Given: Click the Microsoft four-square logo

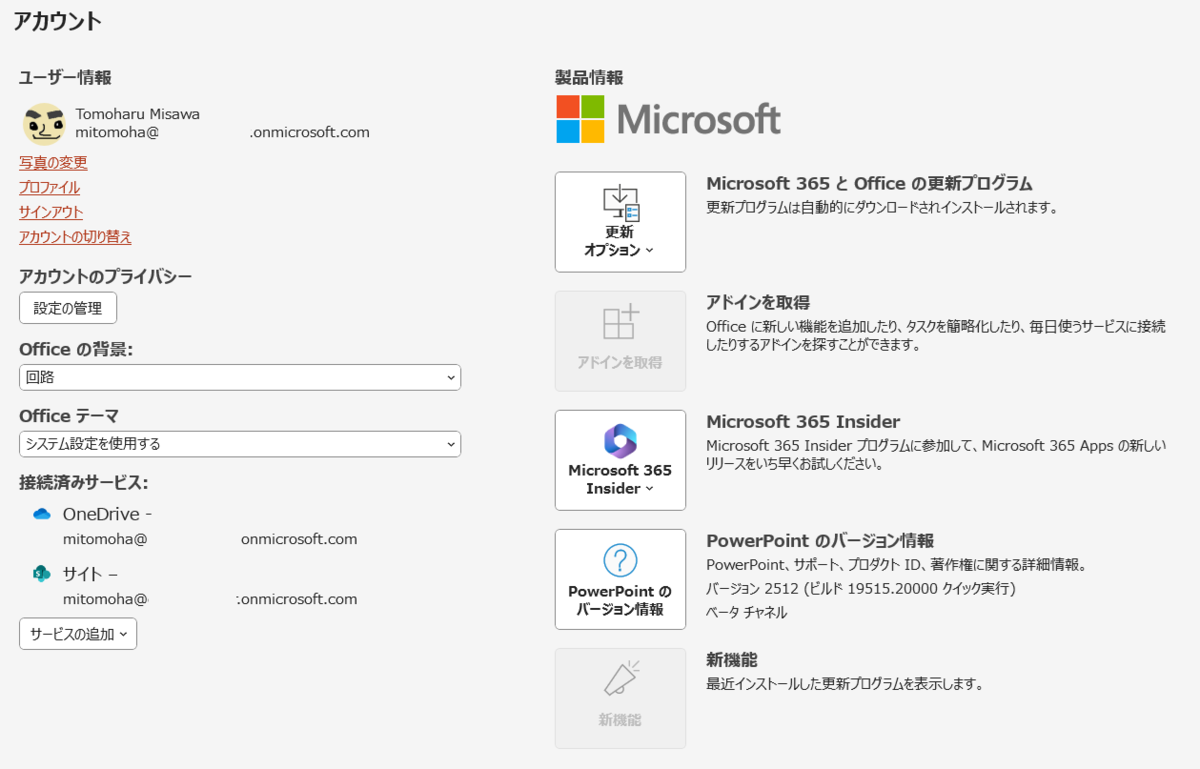Looking at the screenshot, I should pyautogui.click(x=580, y=119).
